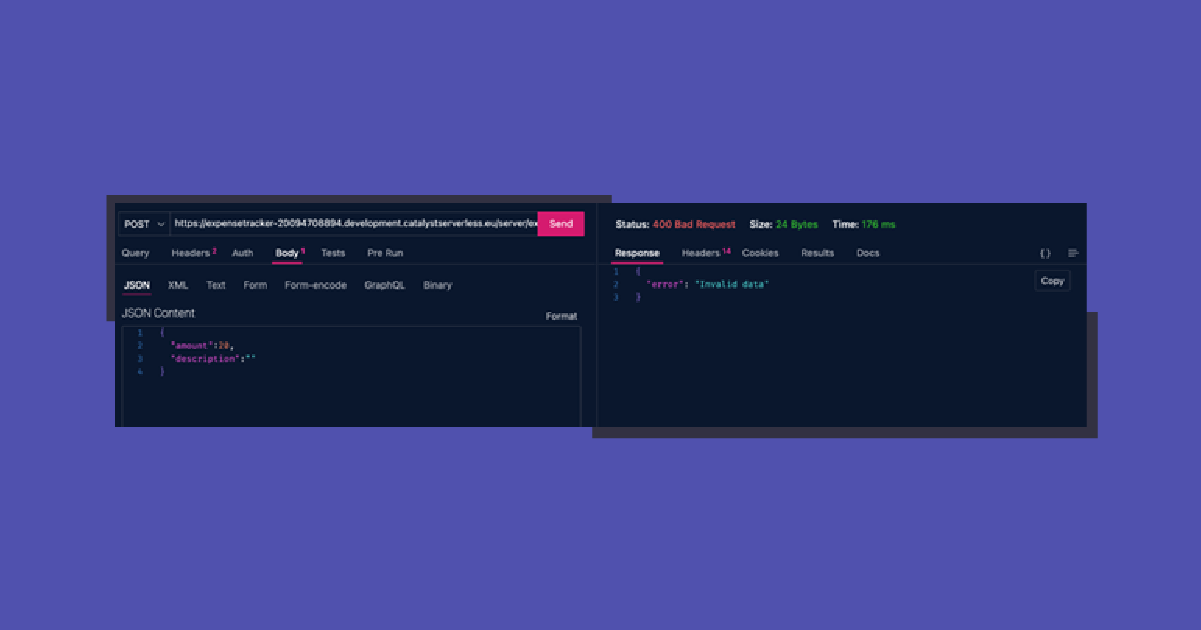Select the Binary body type
Screen dimensions: 1201x630
click(x=438, y=285)
